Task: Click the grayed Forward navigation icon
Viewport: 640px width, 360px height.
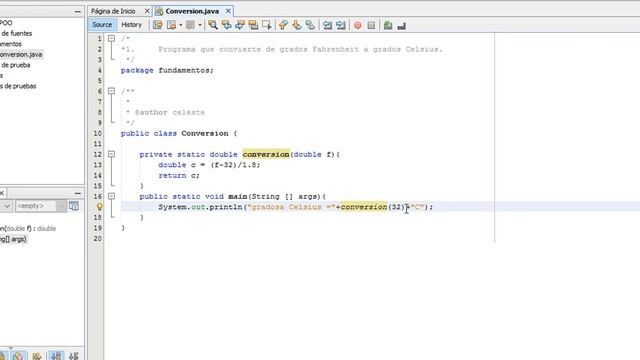Action: [x=190, y=25]
